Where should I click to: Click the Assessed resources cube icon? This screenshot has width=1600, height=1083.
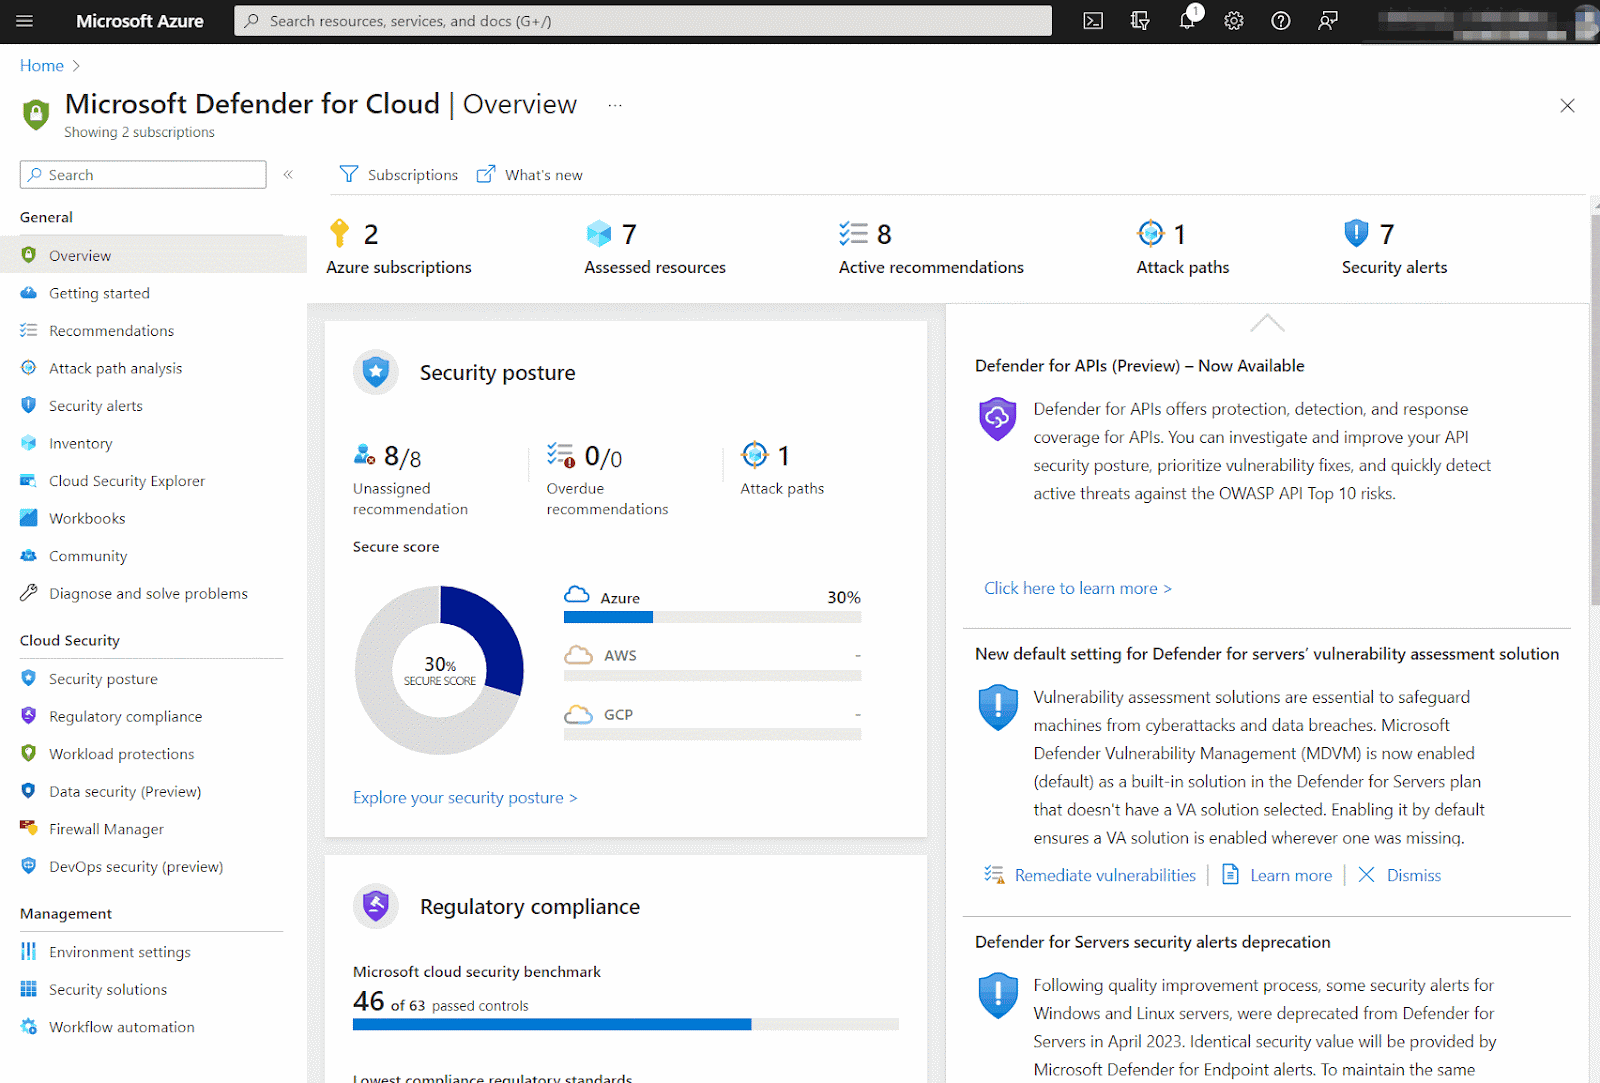(x=599, y=233)
